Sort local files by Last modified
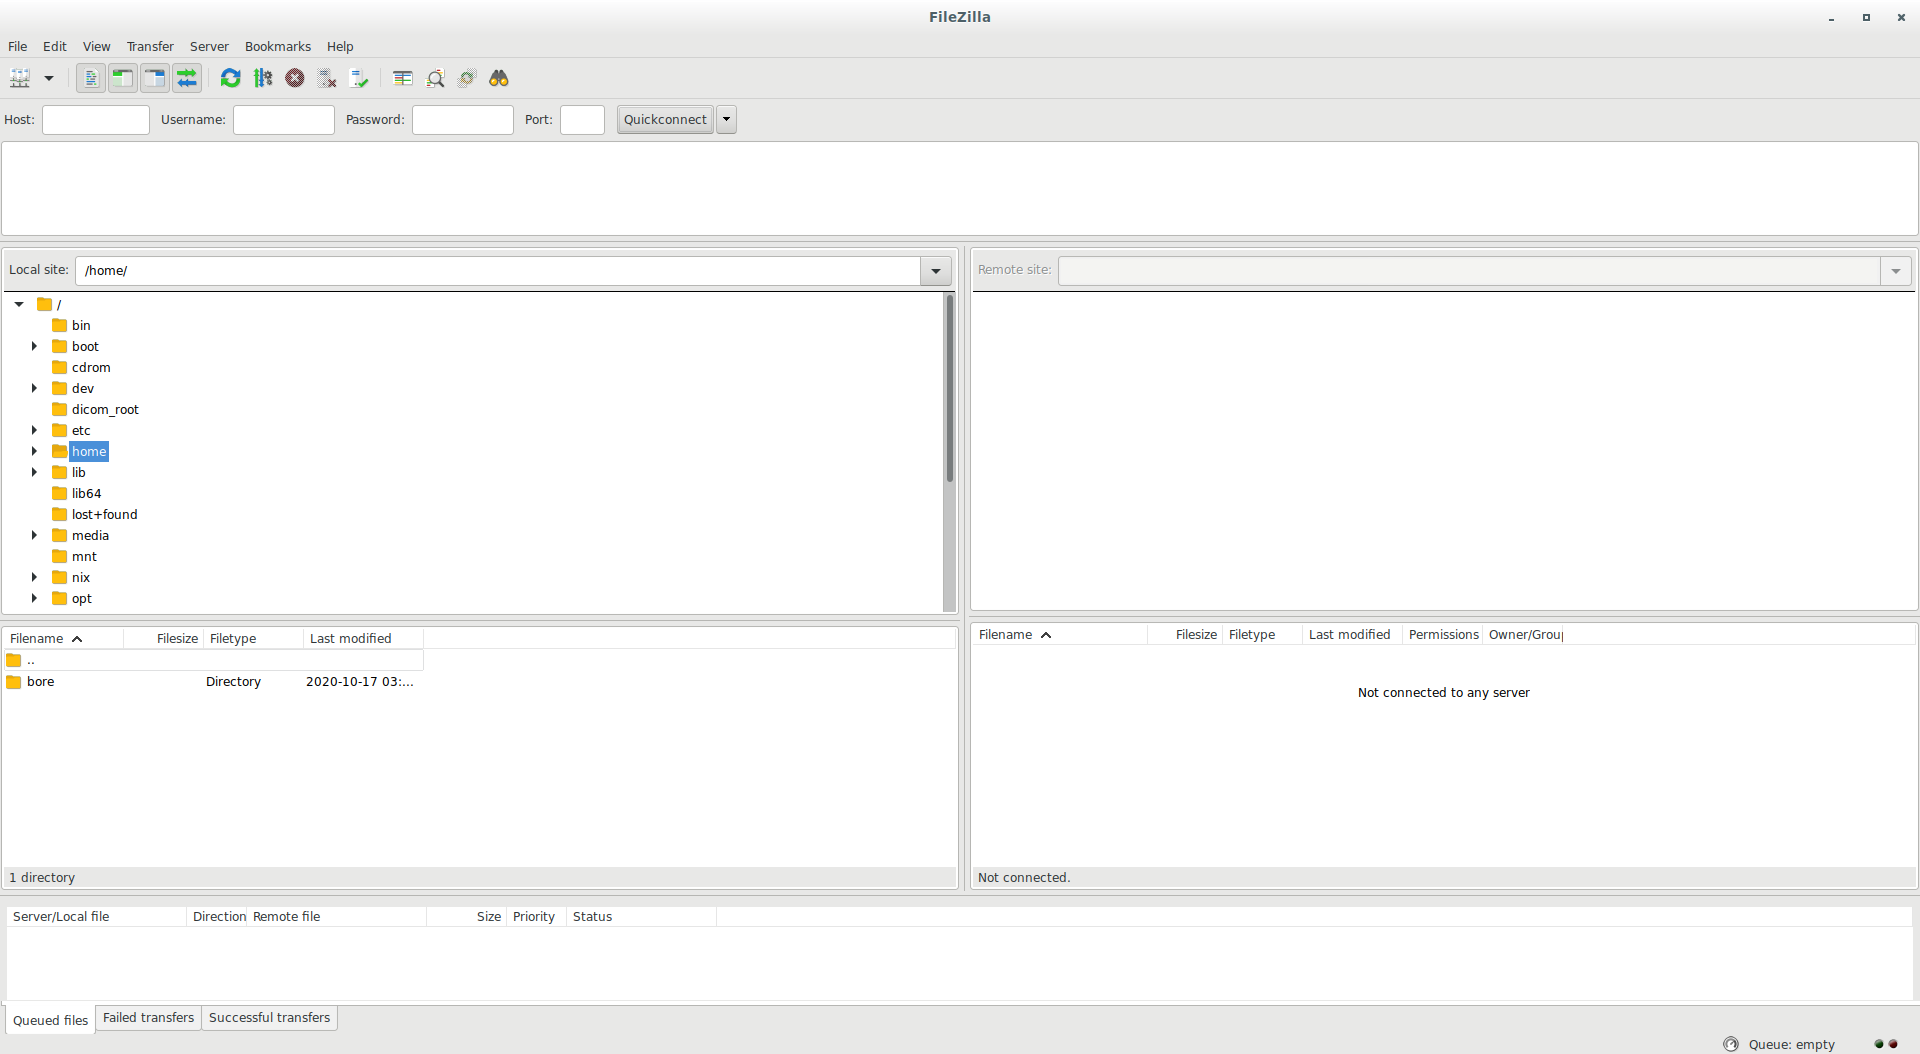This screenshot has width=1920, height=1054. coord(351,638)
